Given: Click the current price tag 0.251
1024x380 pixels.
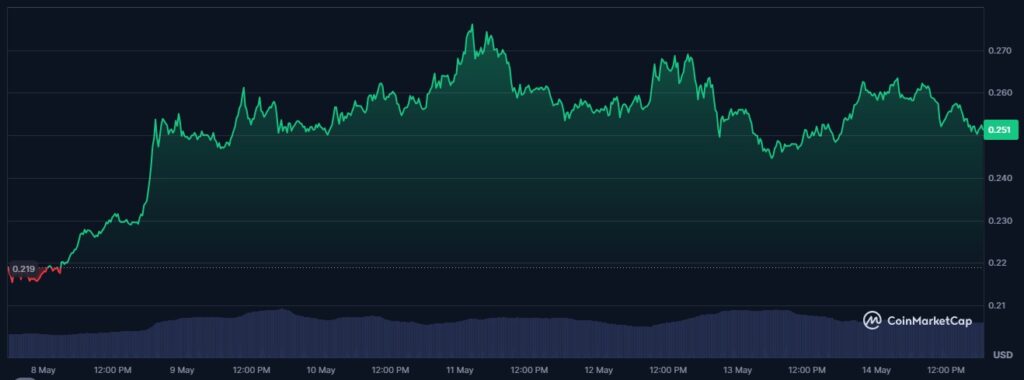Looking at the screenshot, I should 1001,130.
